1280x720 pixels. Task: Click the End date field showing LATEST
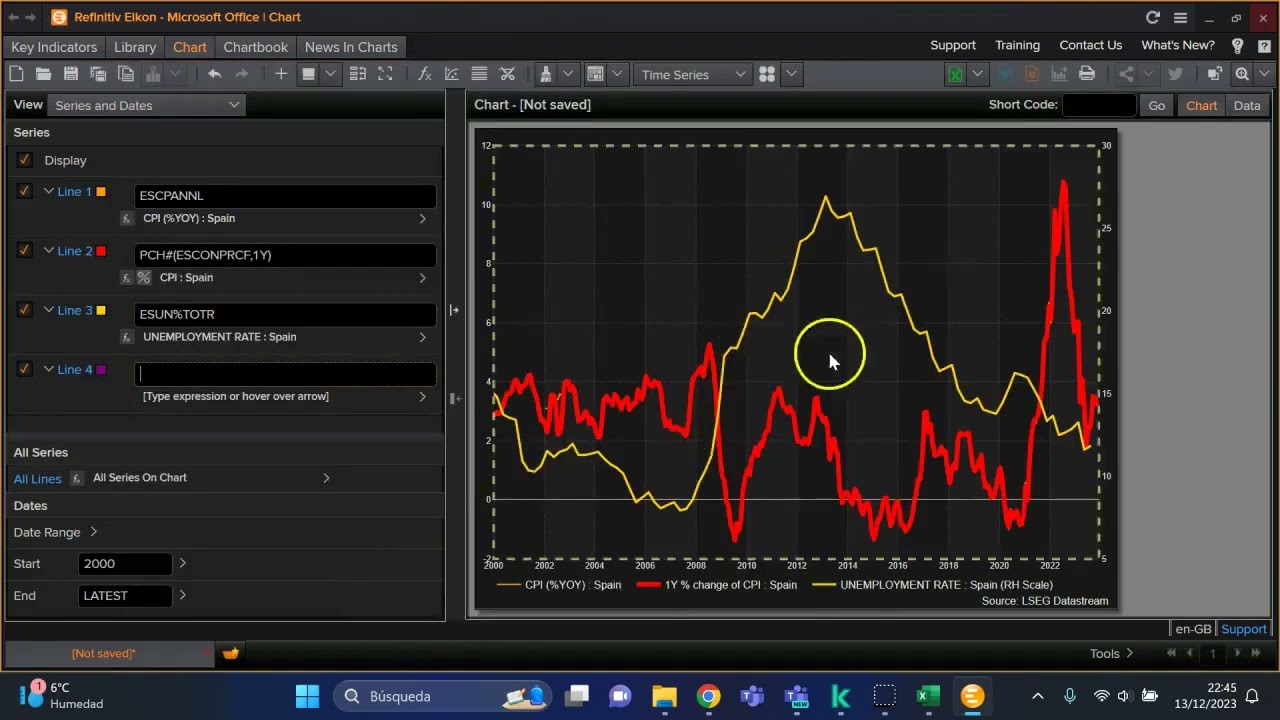(x=125, y=596)
